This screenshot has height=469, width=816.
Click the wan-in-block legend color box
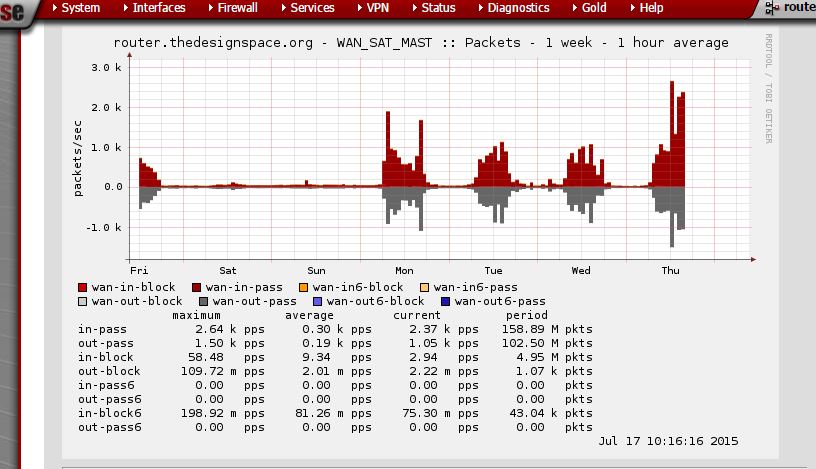(x=82, y=287)
